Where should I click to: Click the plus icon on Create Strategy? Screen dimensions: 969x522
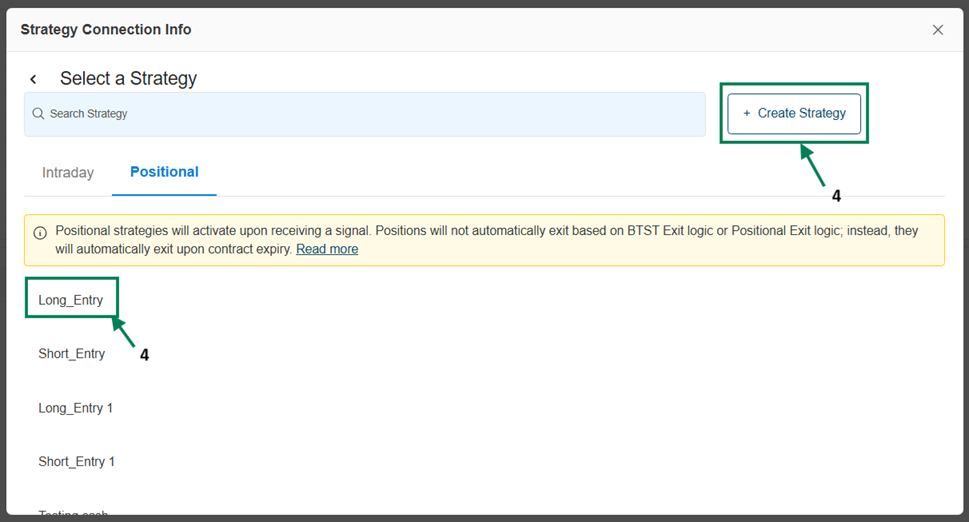click(746, 114)
